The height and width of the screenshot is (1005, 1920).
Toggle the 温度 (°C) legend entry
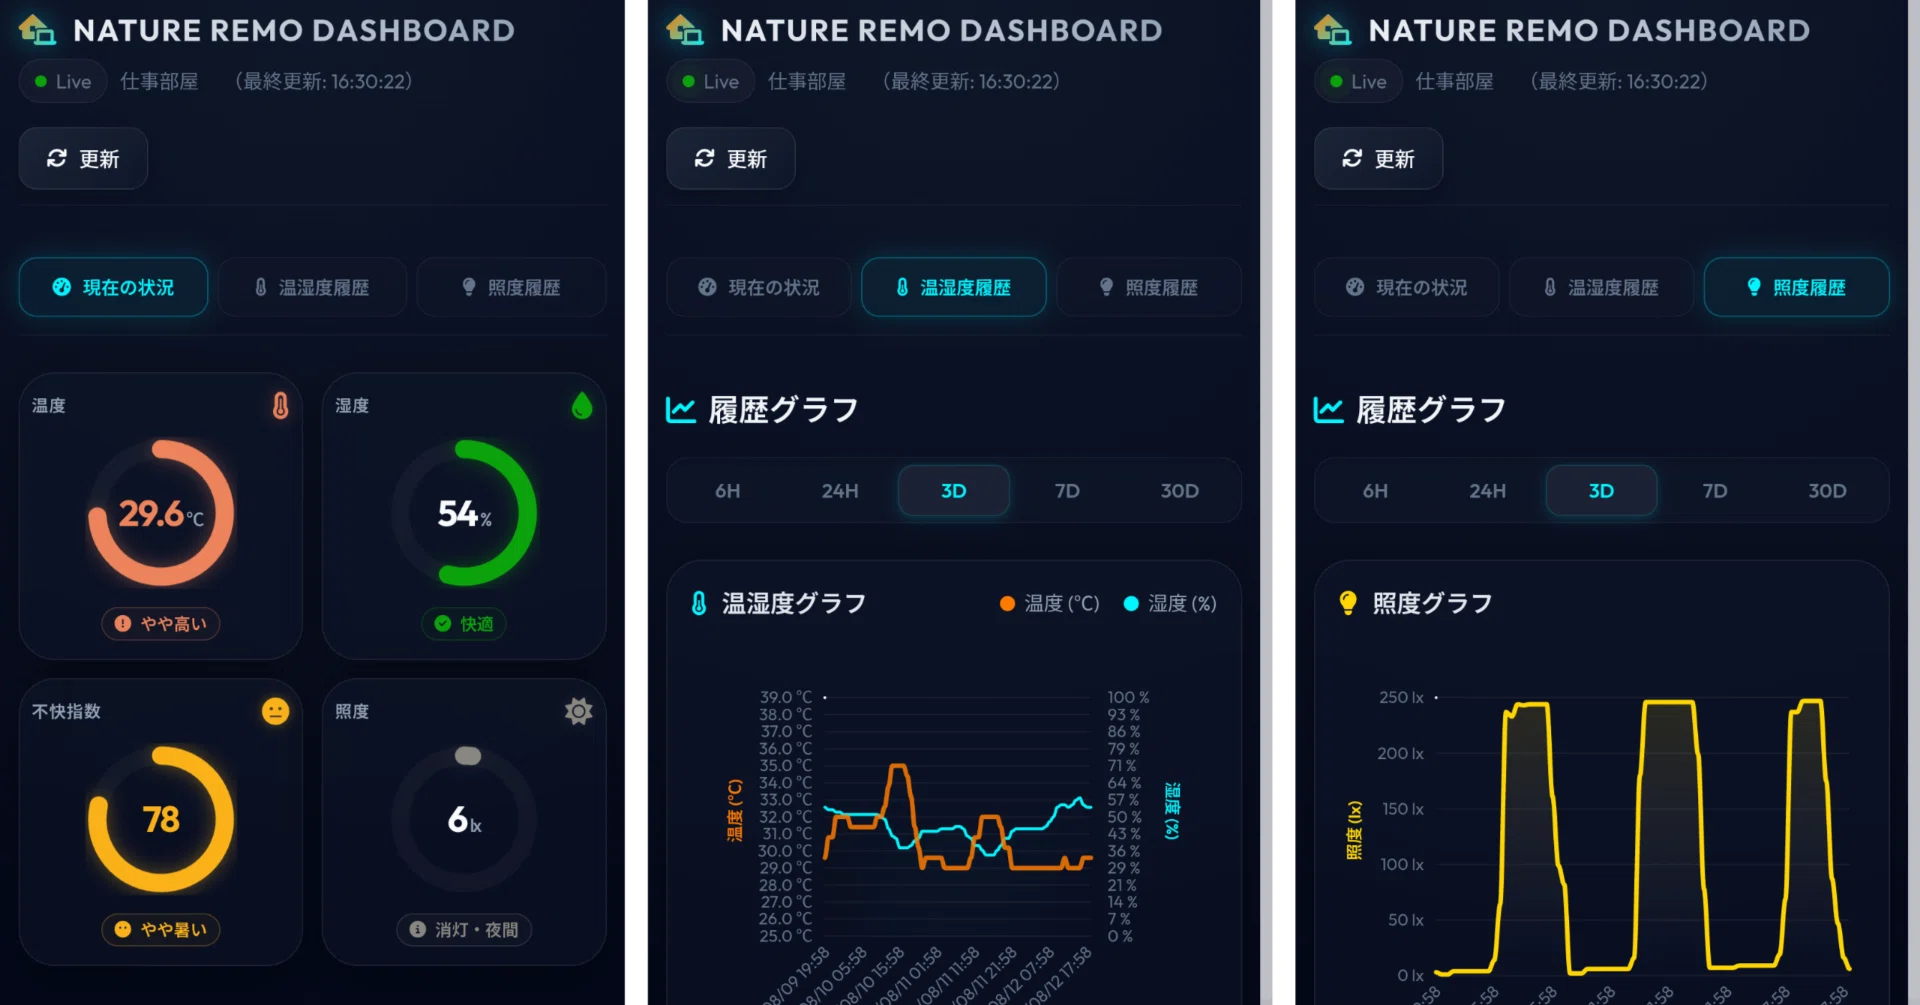pyautogui.click(x=1050, y=603)
